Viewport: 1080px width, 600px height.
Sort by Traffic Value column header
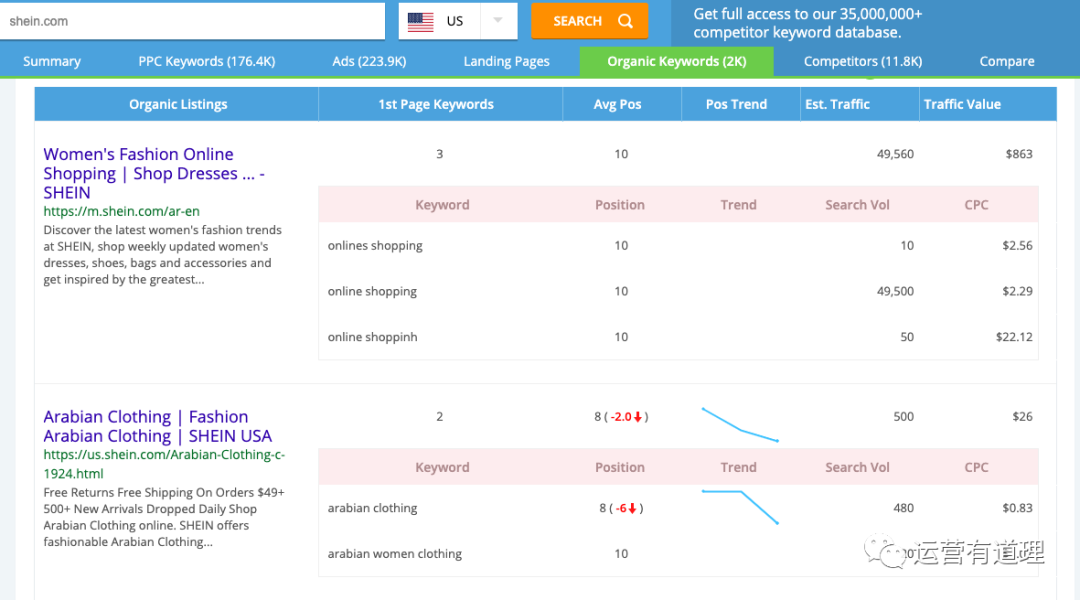pyautogui.click(x=962, y=104)
